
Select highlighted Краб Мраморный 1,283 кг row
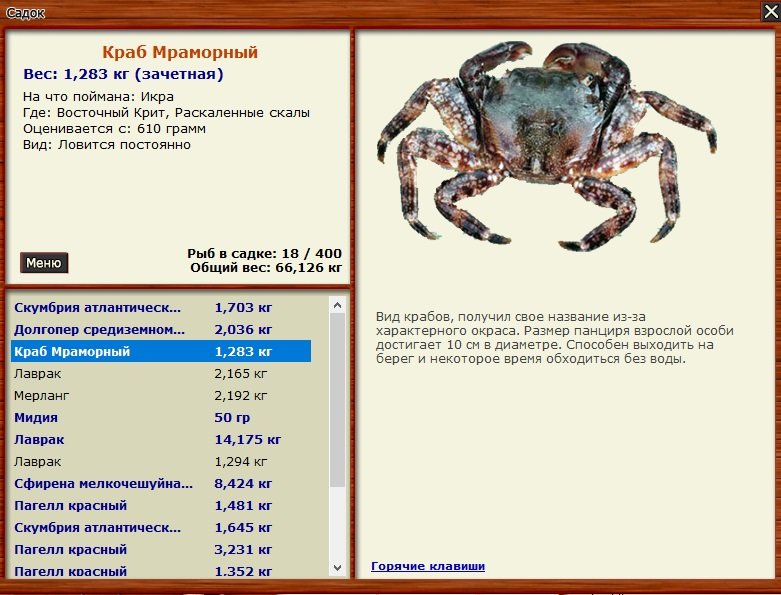pos(160,352)
